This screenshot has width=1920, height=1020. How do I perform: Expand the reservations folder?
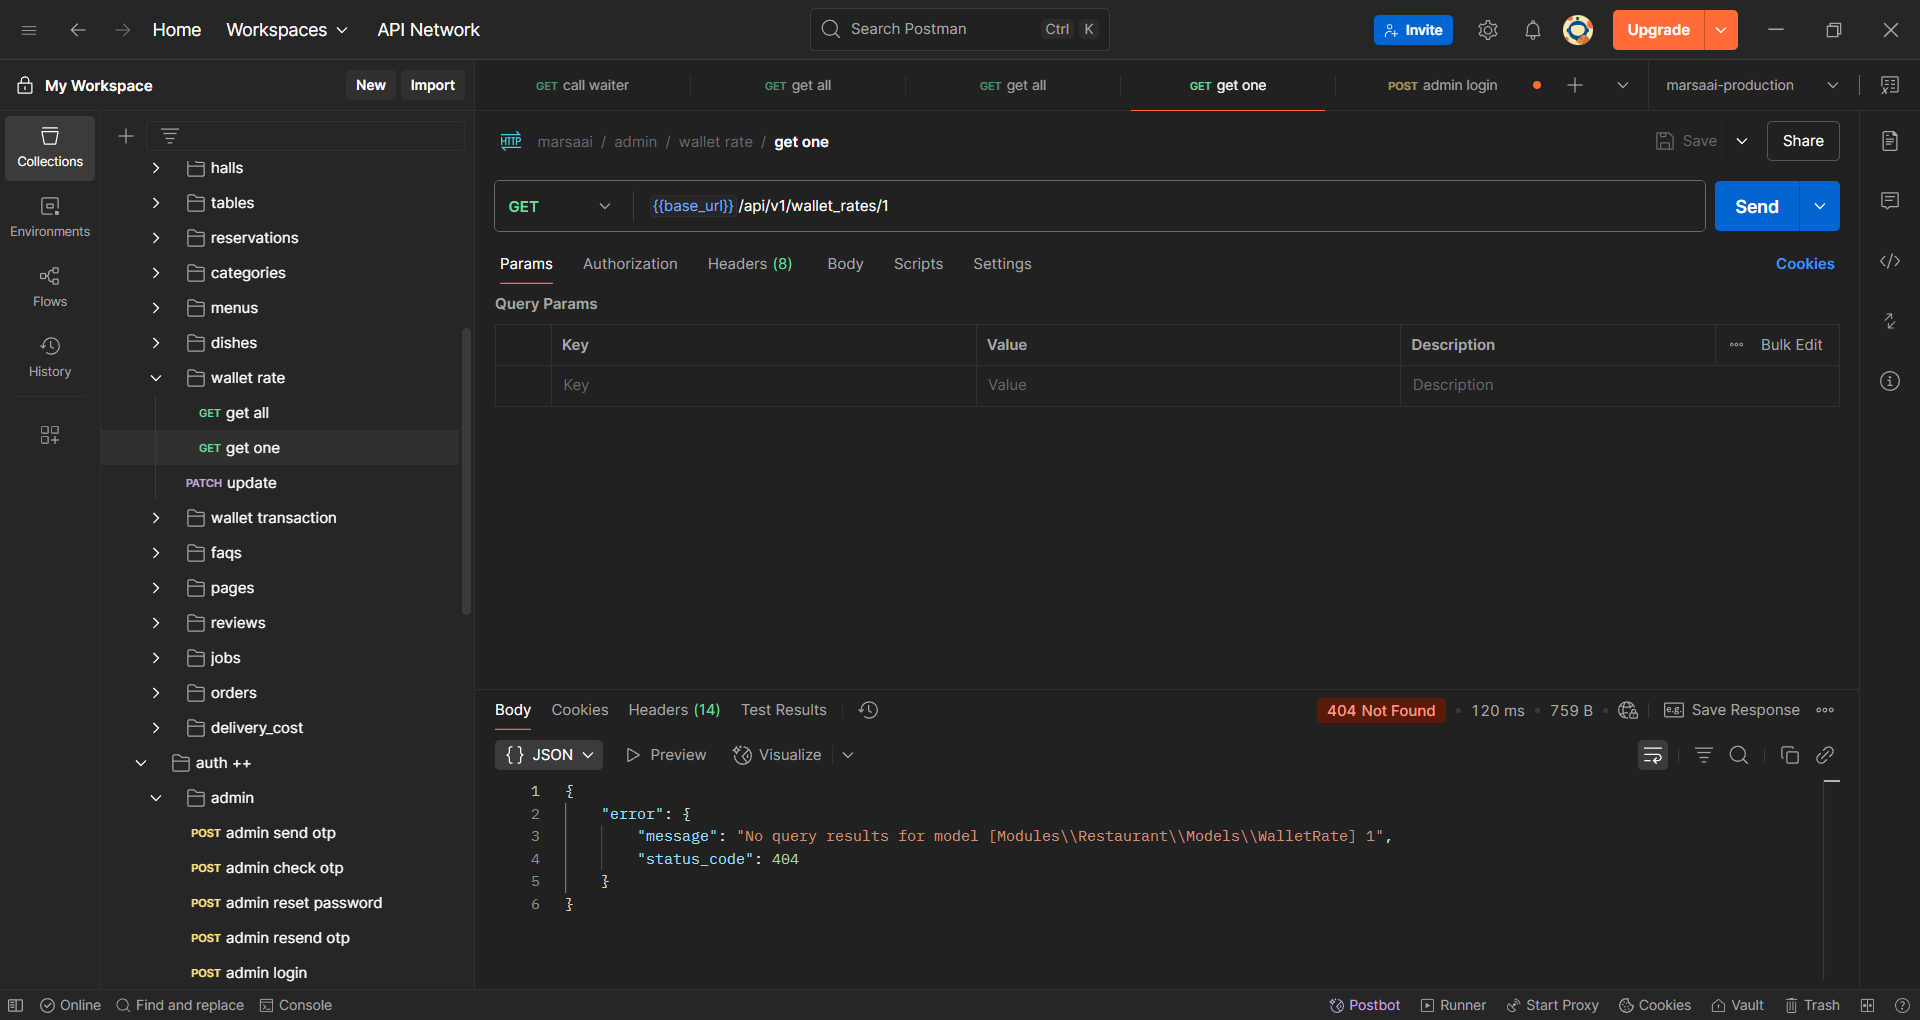click(x=156, y=238)
